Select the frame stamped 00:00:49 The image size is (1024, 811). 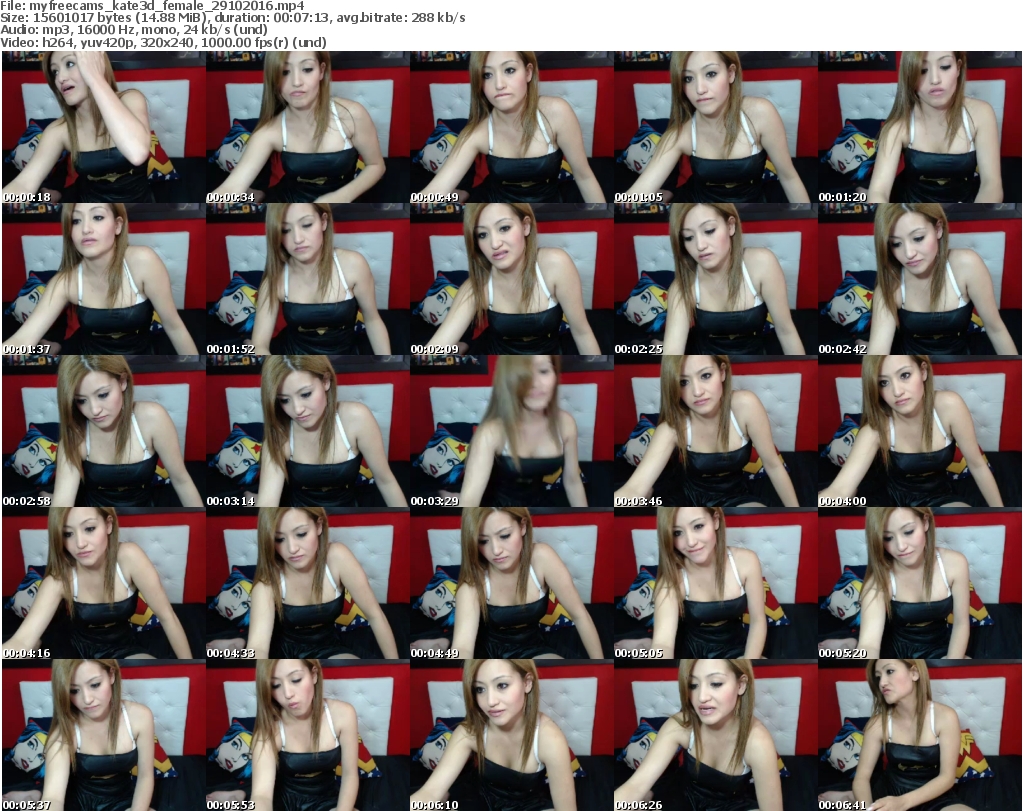coord(511,127)
